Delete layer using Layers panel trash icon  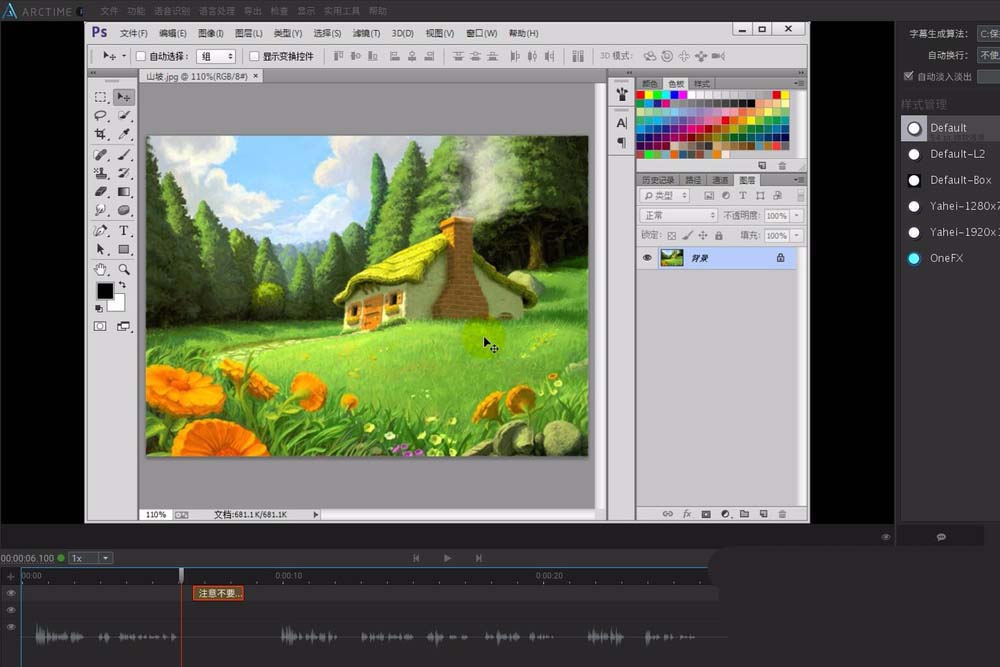pos(783,513)
